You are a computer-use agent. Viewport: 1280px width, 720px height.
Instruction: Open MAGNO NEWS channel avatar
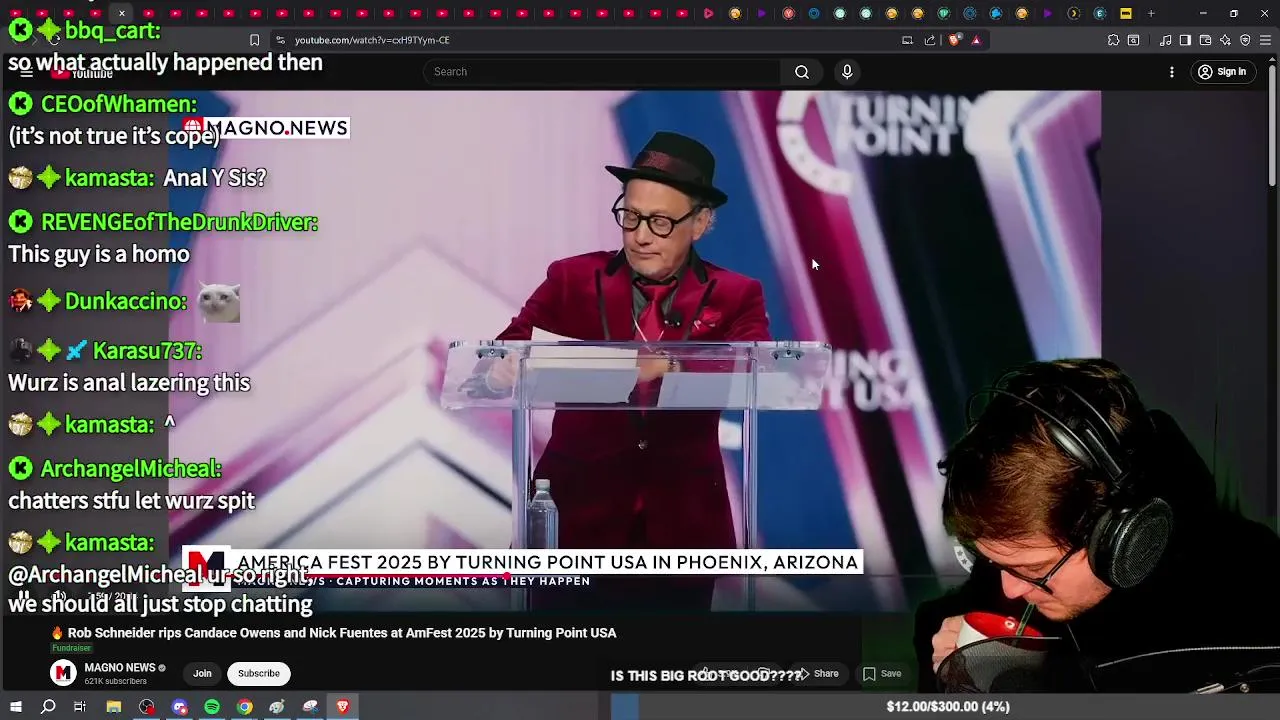(x=63, y=674)
